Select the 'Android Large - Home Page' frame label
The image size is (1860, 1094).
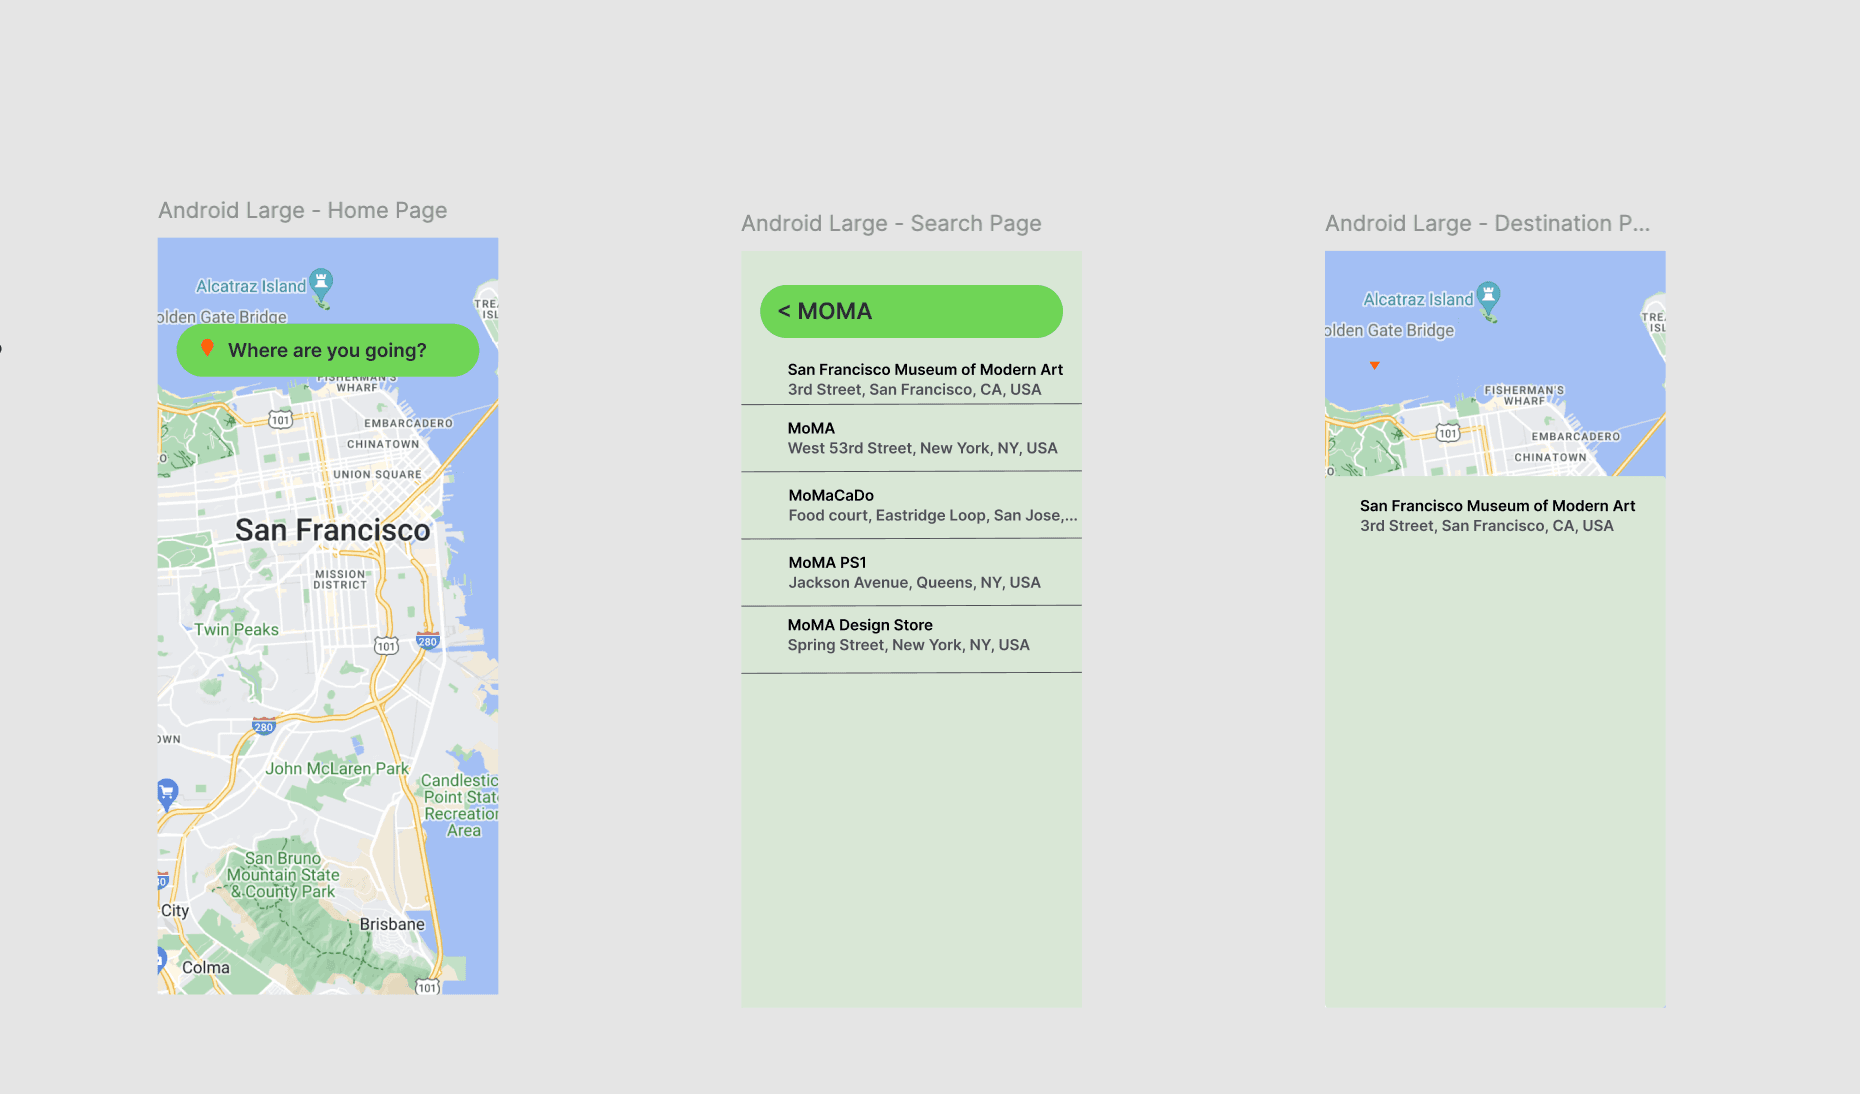tap(303, 210)
